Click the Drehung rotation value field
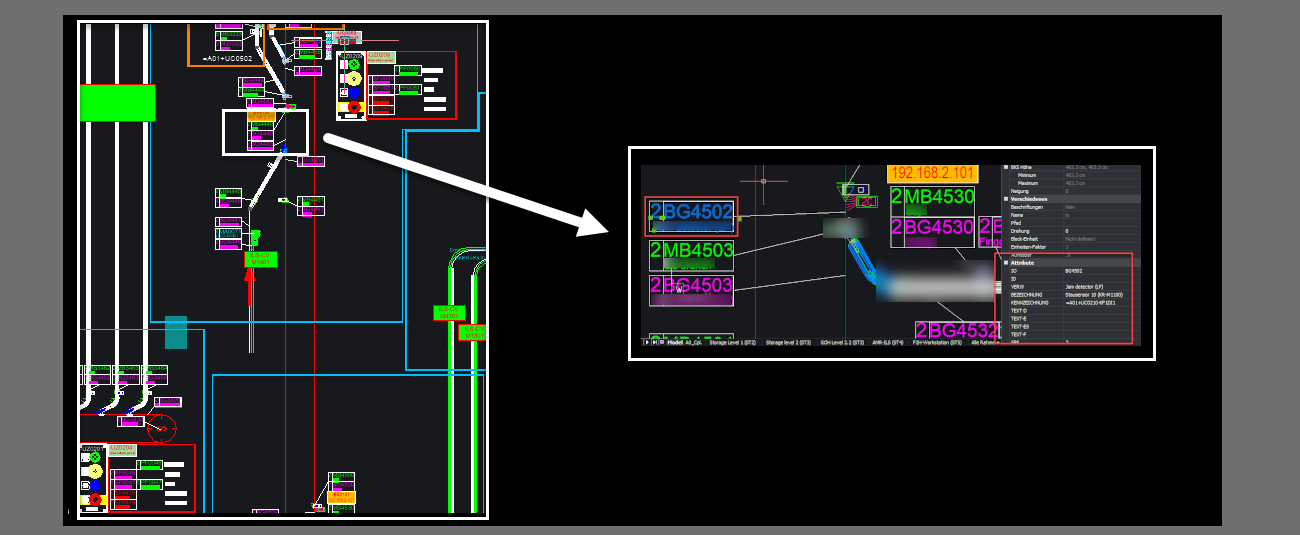 pyautogui.click(x=1068, y=231)
